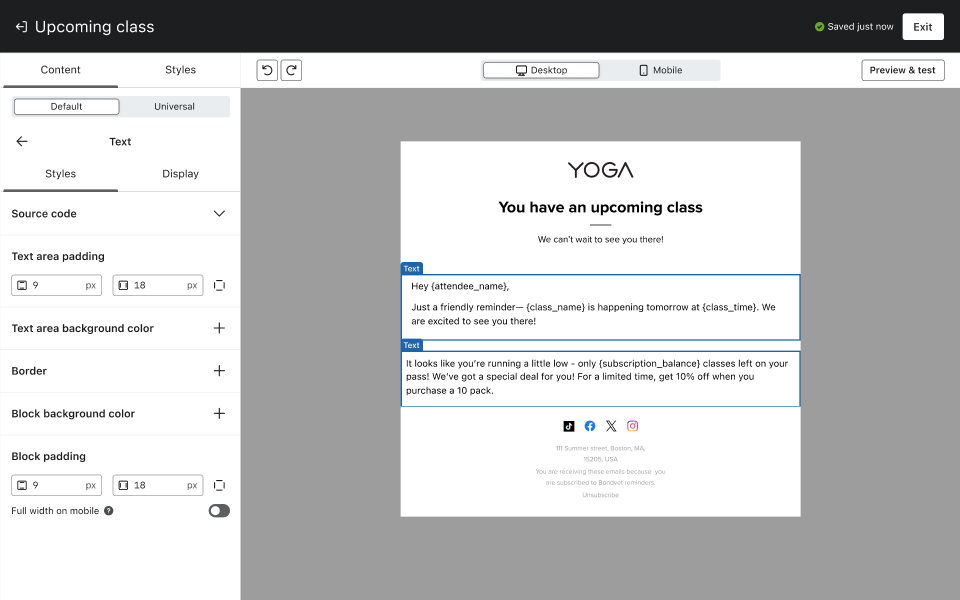Click the help icon beside Full width on mobile
960x600 pixels.
pos(108,511)
